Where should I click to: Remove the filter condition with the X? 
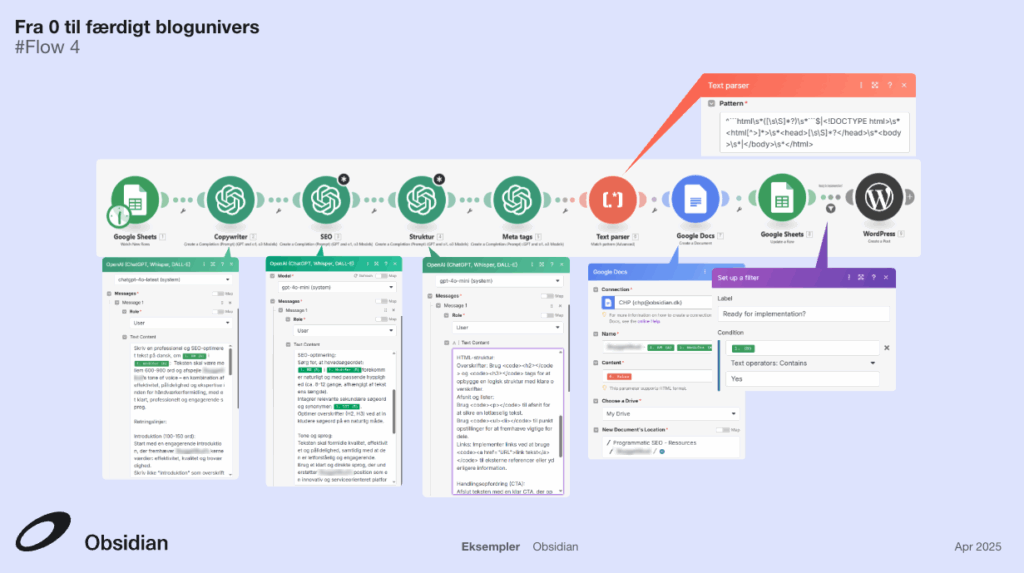[886, 348]
